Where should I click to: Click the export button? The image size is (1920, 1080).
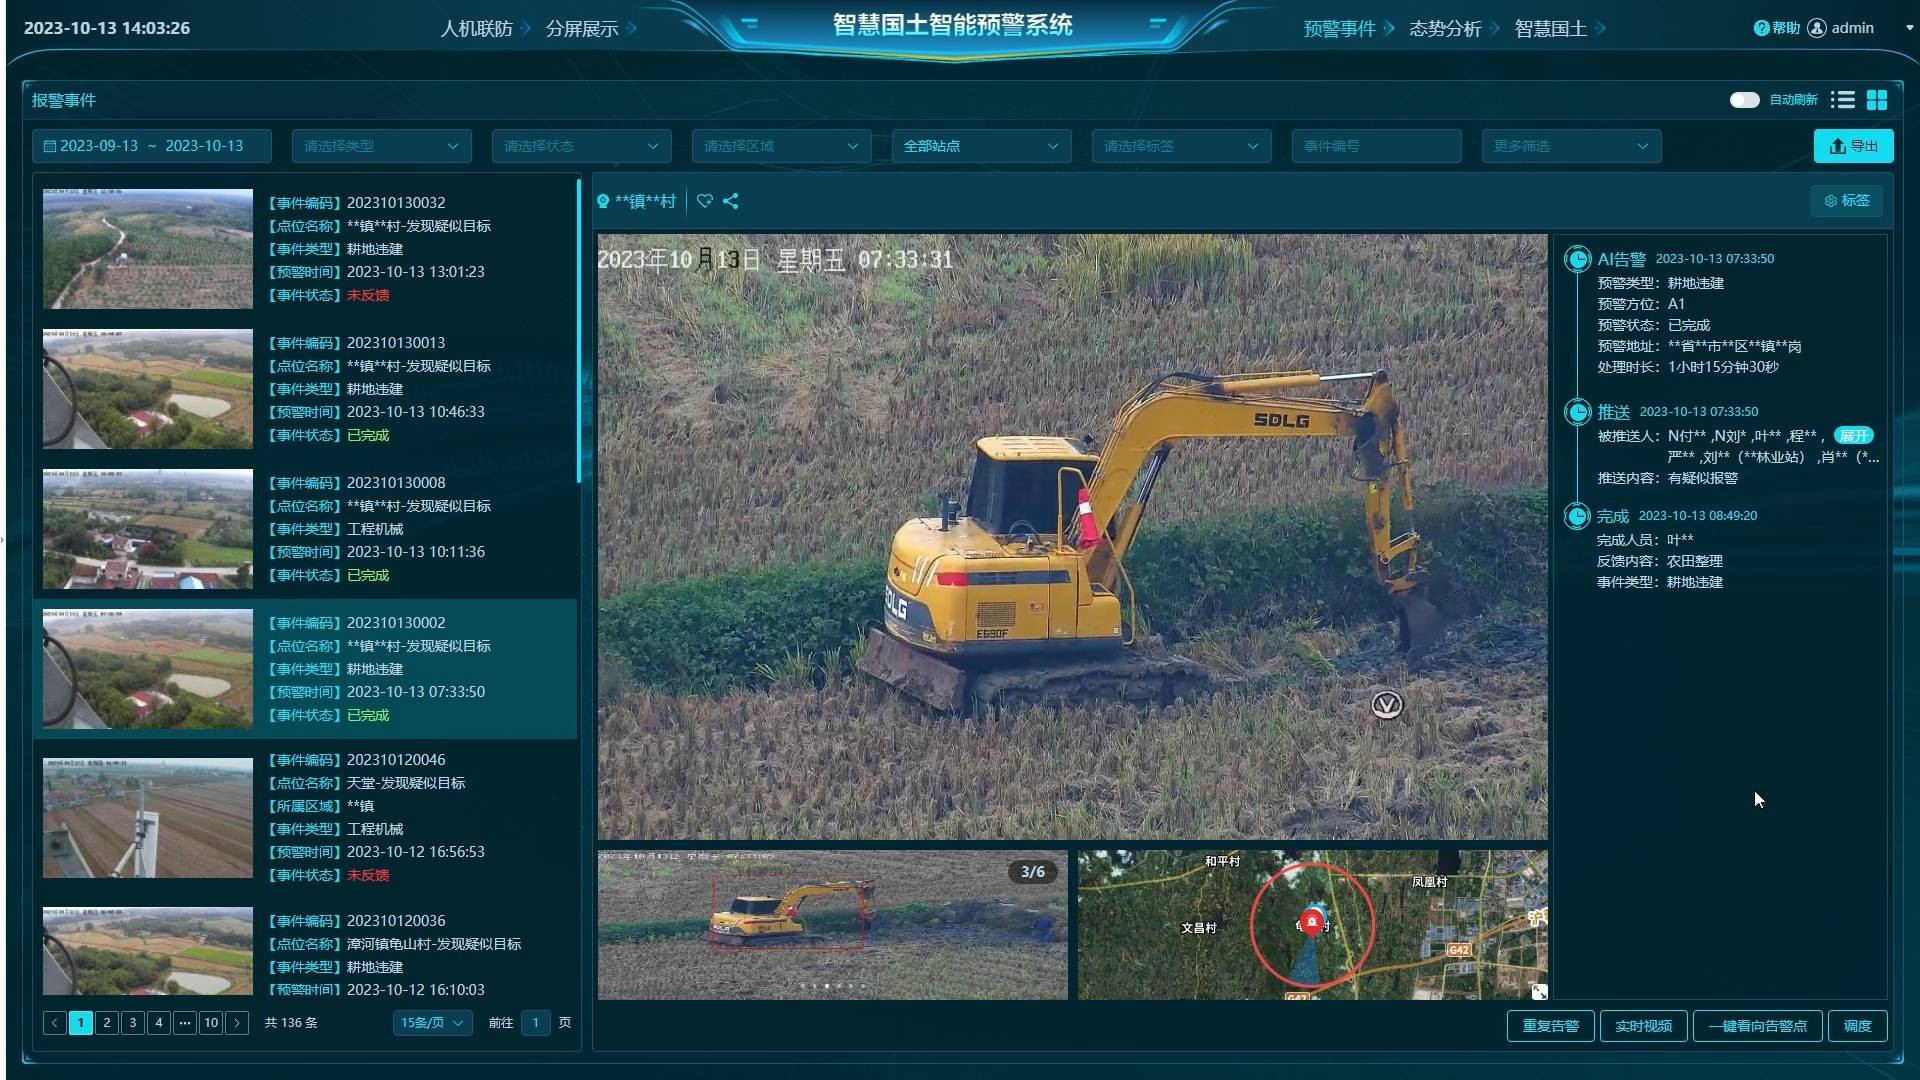(x=1853, y=146)
